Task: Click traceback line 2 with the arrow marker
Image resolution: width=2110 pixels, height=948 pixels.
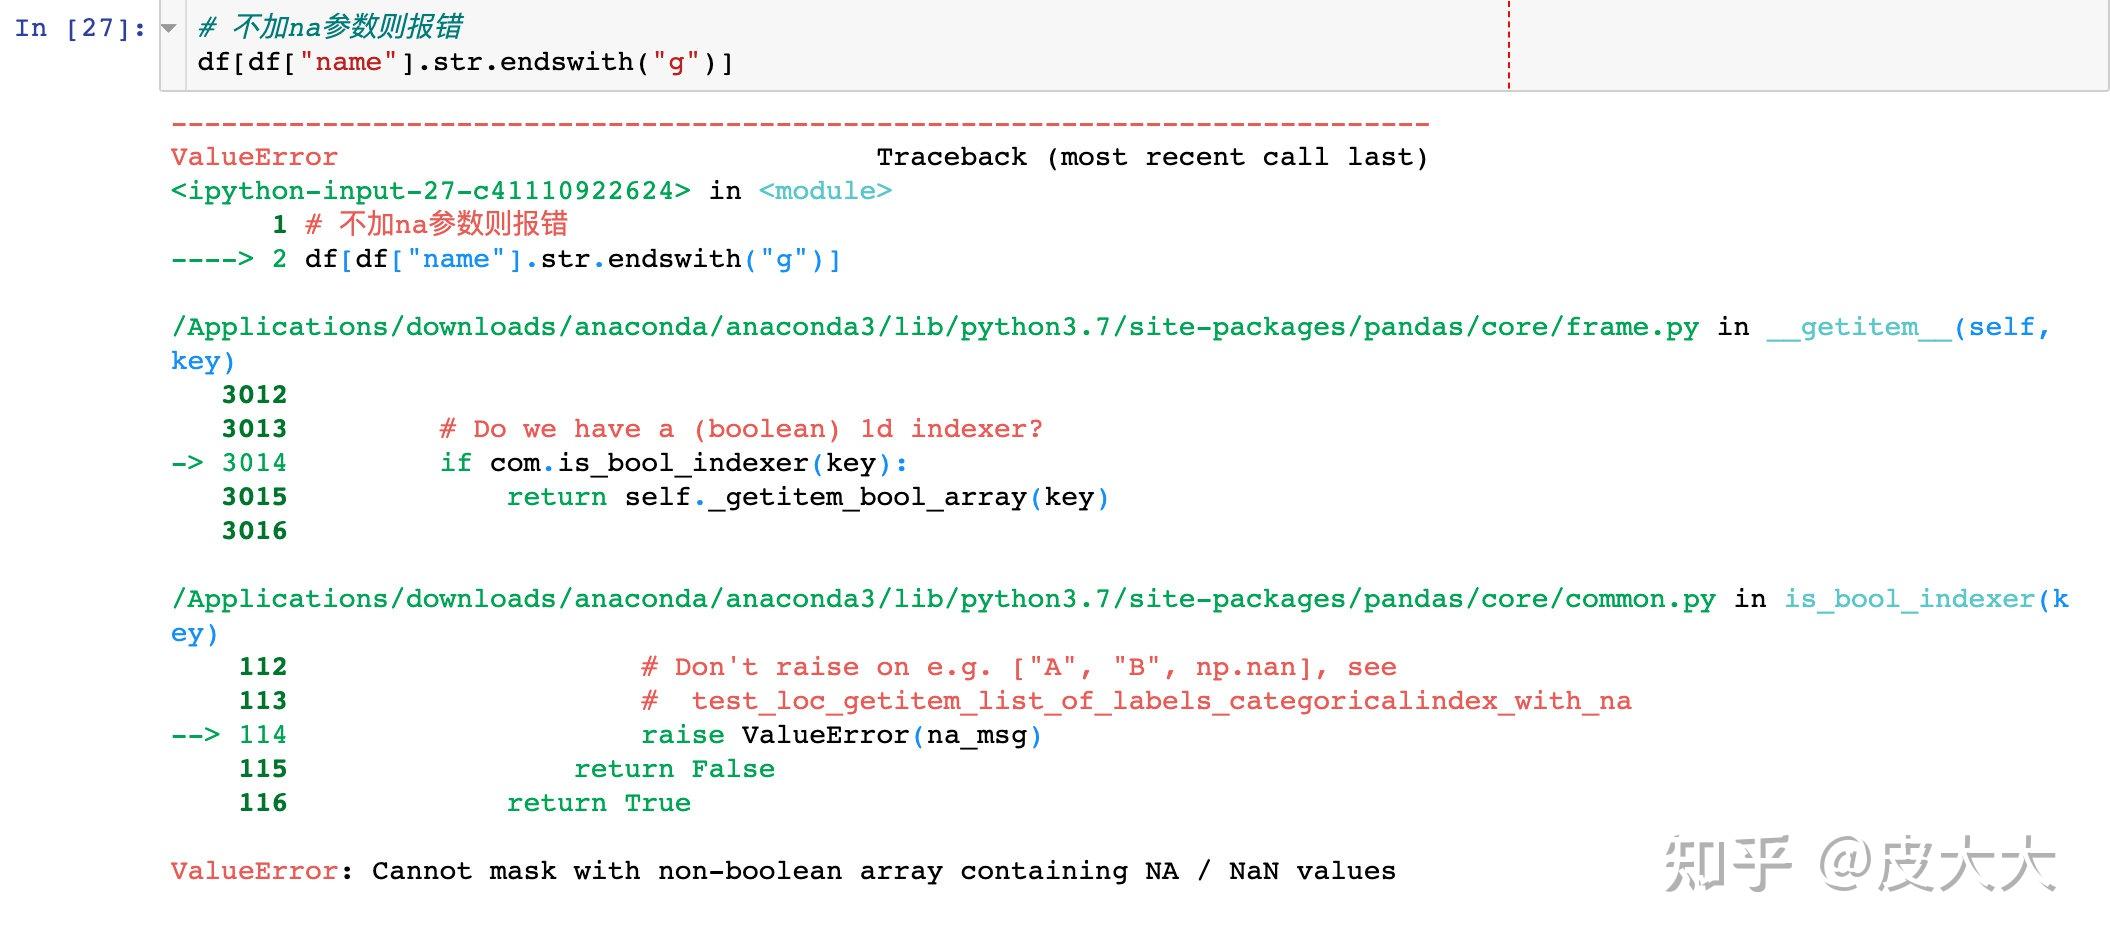Action: (x=506, y=260)
